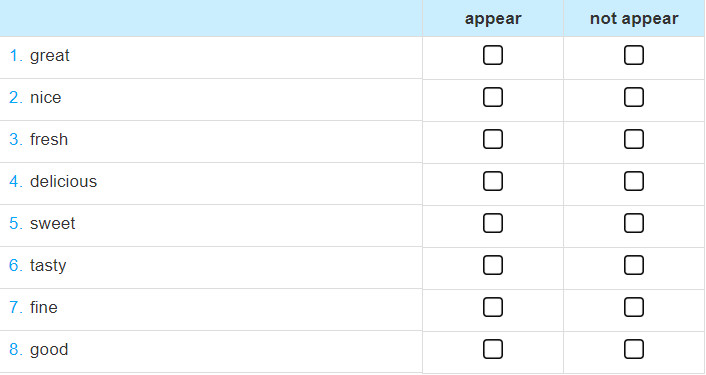This screenshot has height=375, width=706.
Task: Tick 'not appear' box for nice
Action: tap(634, 97)
